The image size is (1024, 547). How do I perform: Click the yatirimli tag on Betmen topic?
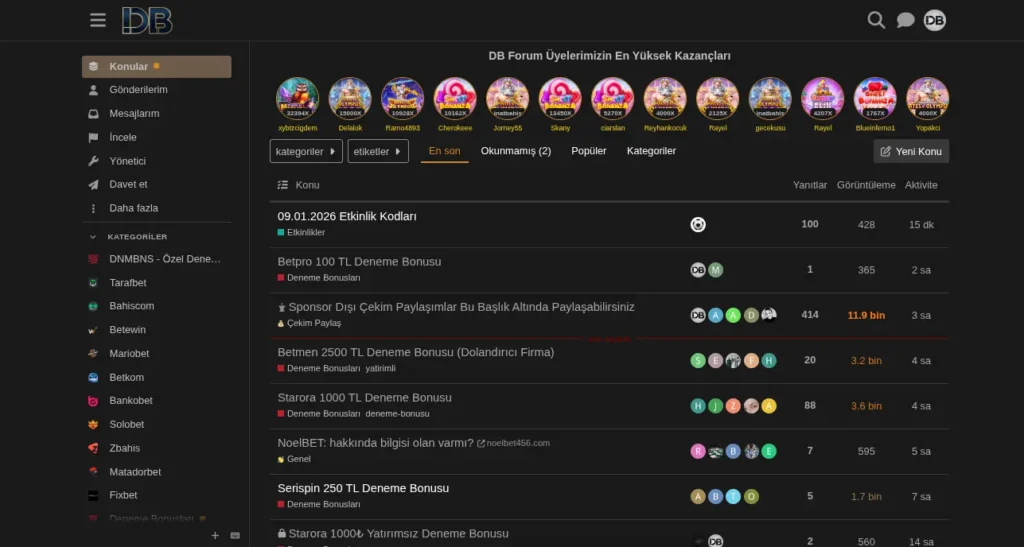(380, 368)
